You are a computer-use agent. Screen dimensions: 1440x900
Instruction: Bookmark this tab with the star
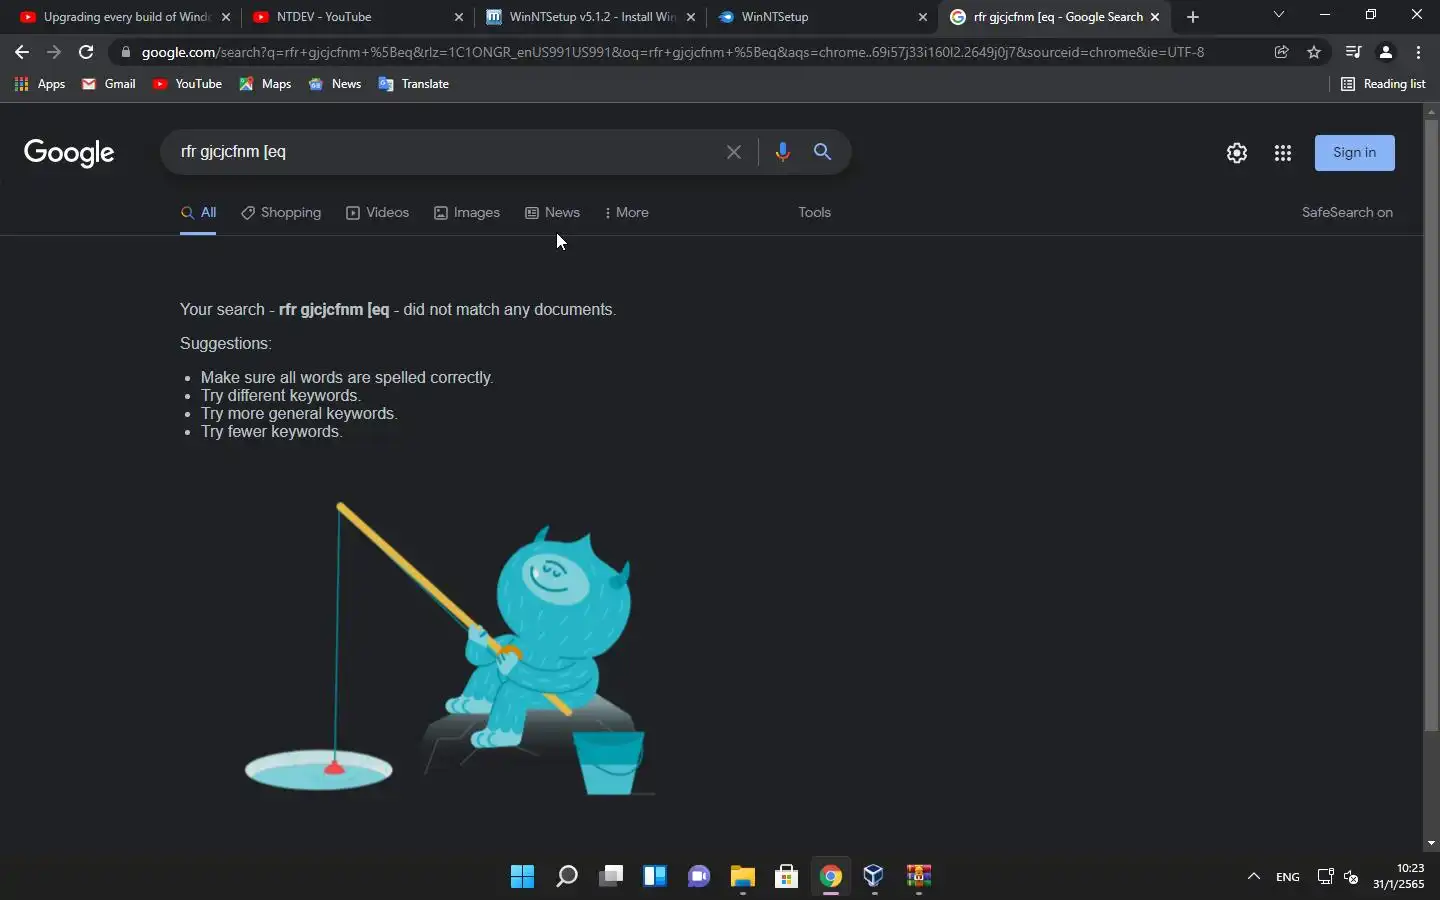click(x=1314, y=52)
